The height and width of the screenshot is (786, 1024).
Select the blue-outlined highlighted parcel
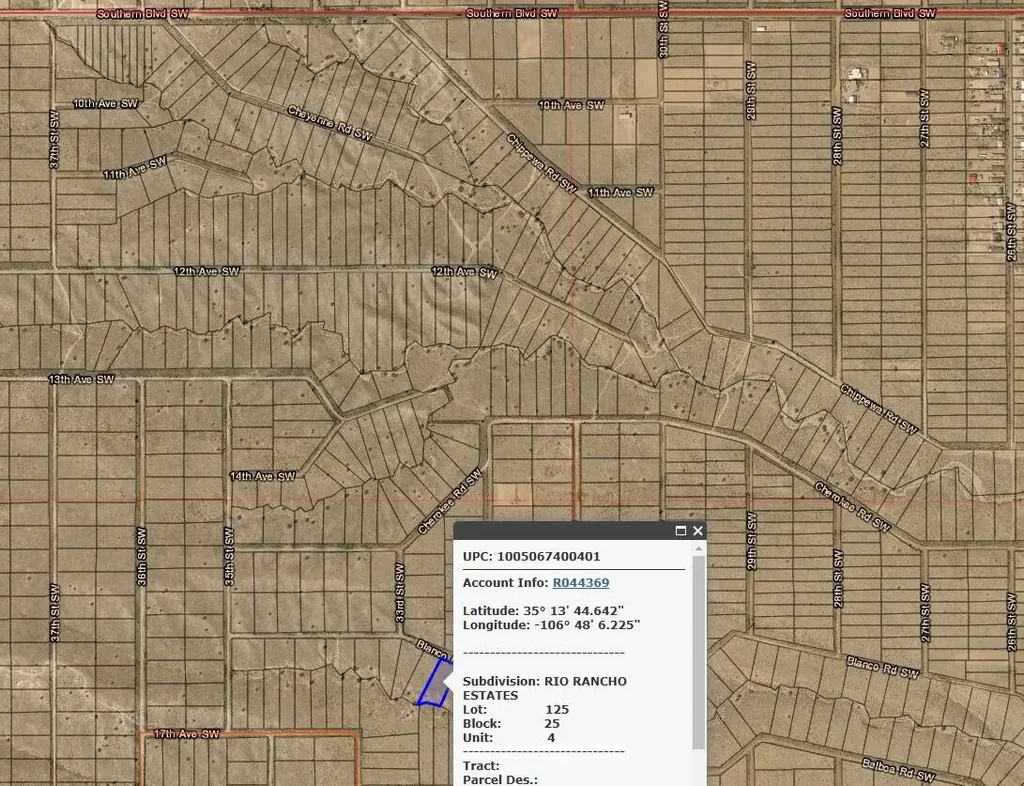(432, 685)
